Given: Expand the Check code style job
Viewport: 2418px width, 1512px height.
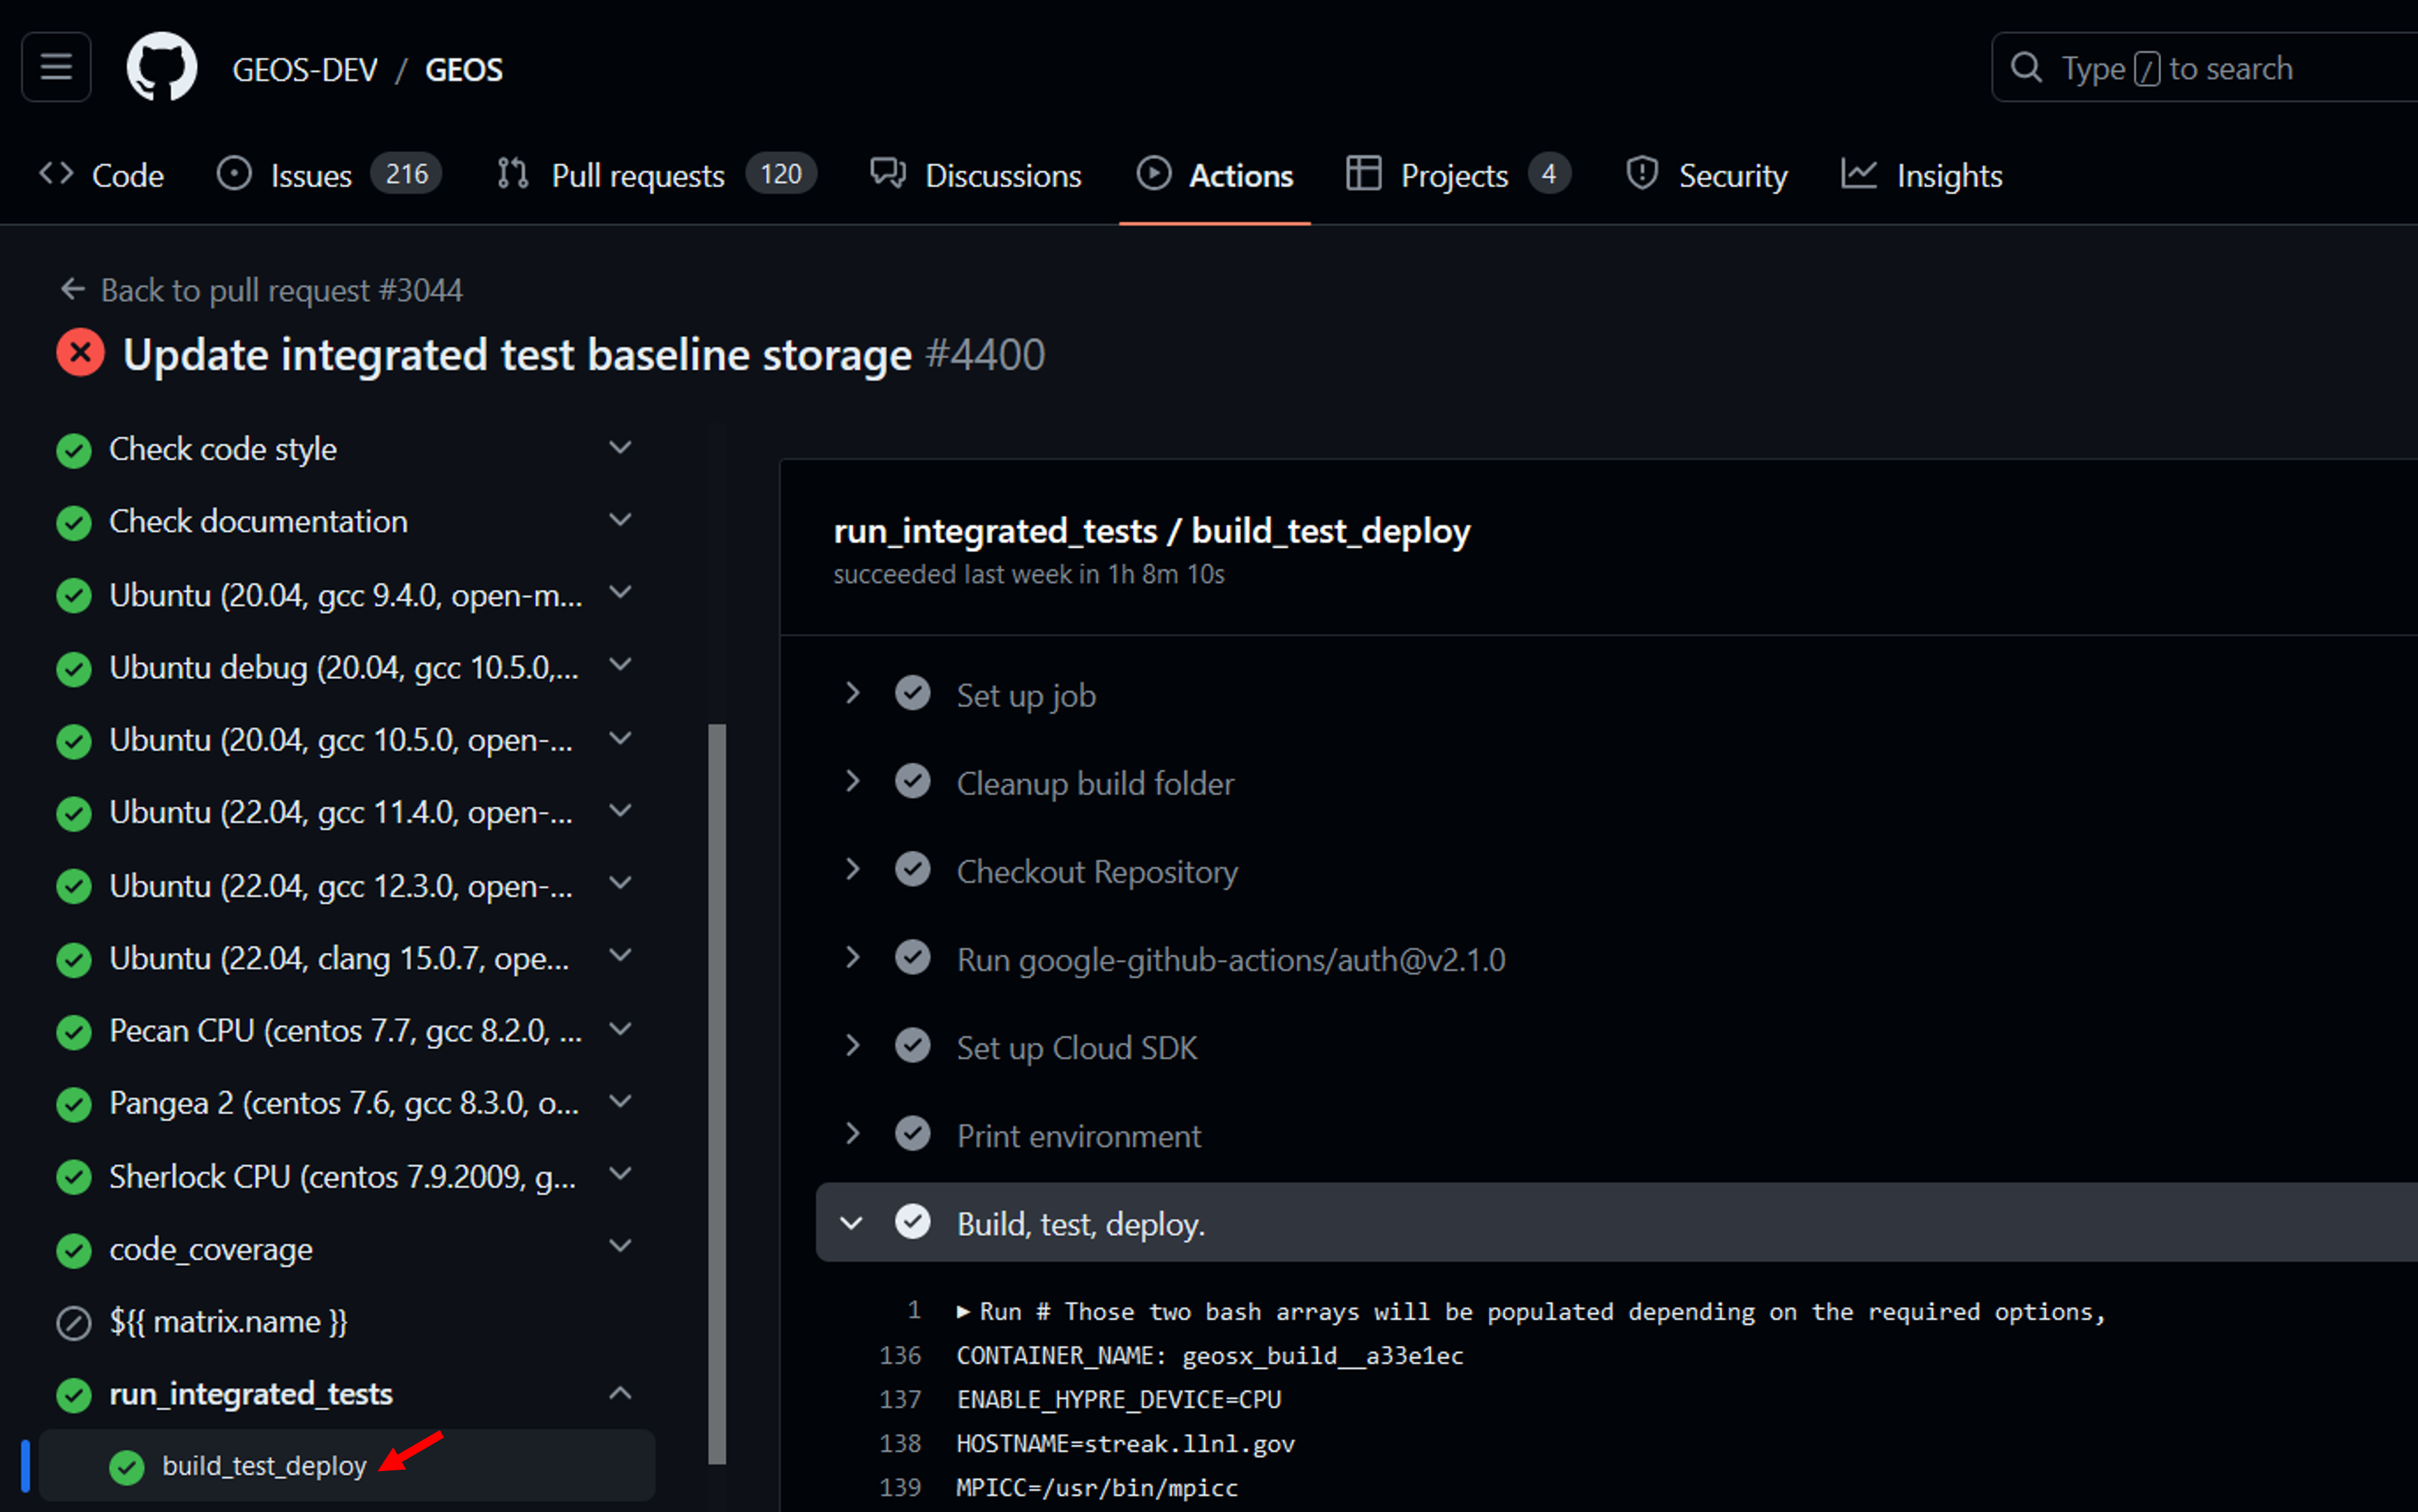Looking at the screenshot, I should coord(620,448).
